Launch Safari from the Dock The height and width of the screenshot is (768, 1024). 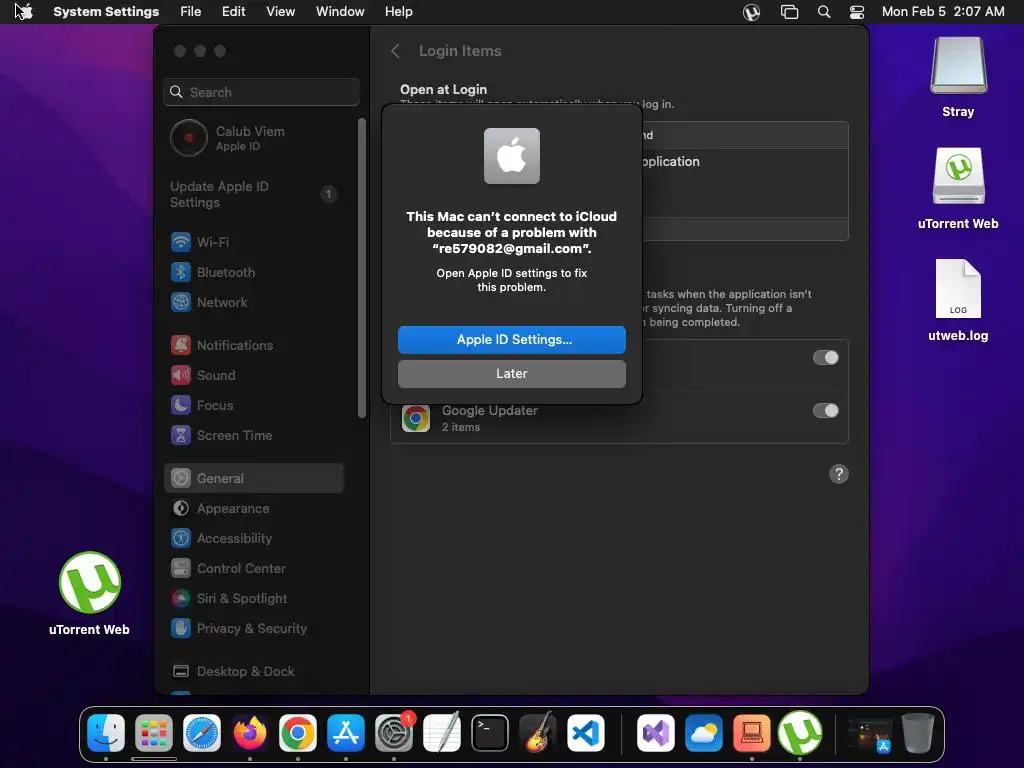coord(202,733)
